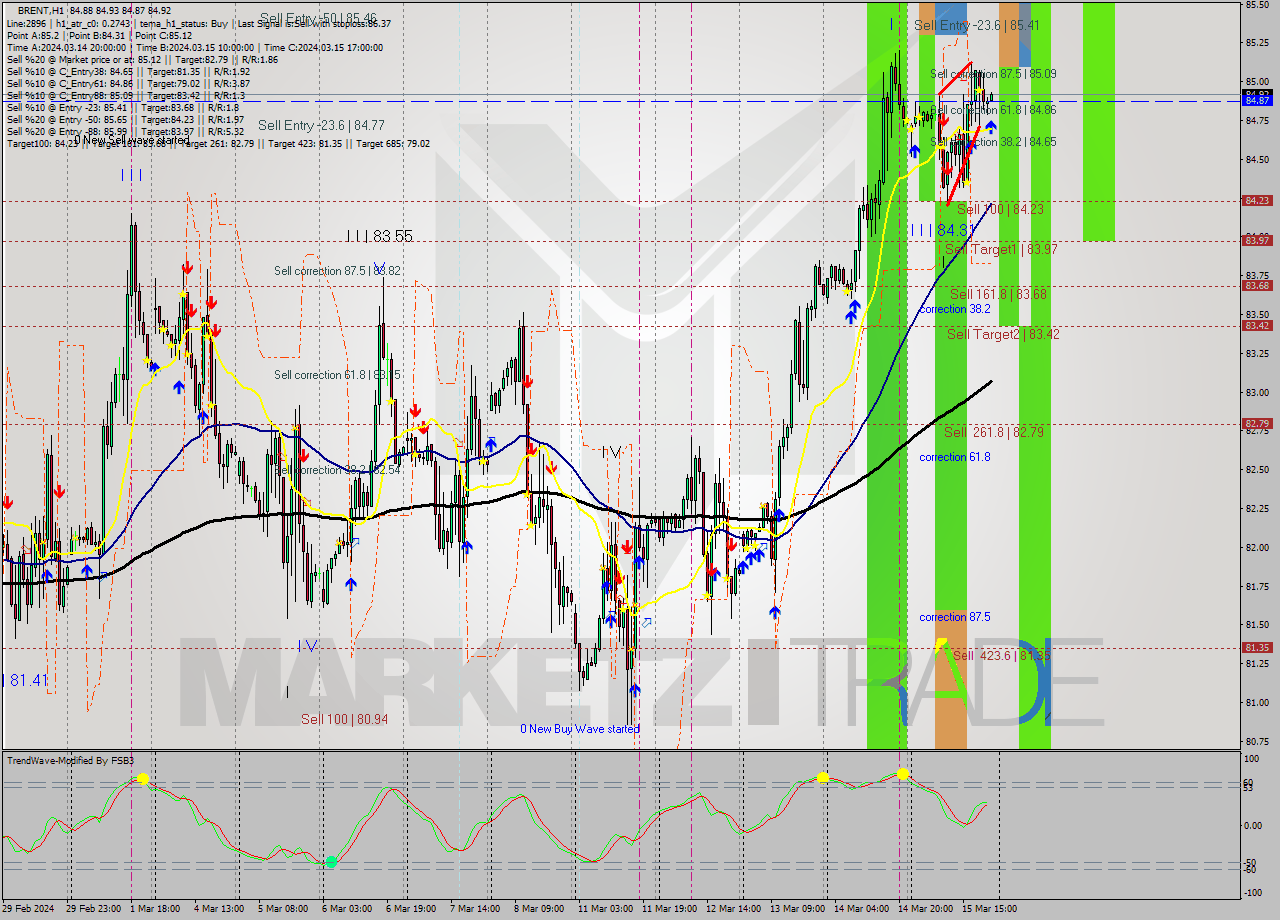This screenshot has height=920, width=1280.
Task: Click '0 New Buy Wave started' label
Action: [579, 729]
